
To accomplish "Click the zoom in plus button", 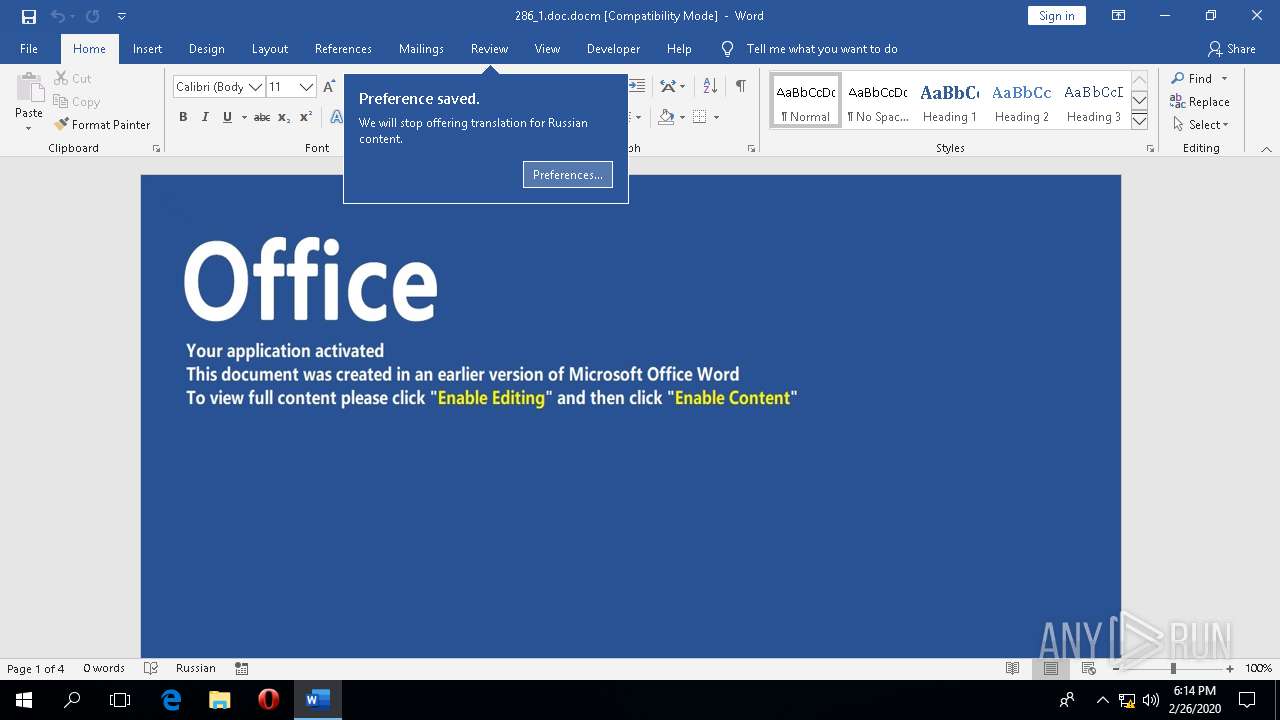I will coord(1230,668).
